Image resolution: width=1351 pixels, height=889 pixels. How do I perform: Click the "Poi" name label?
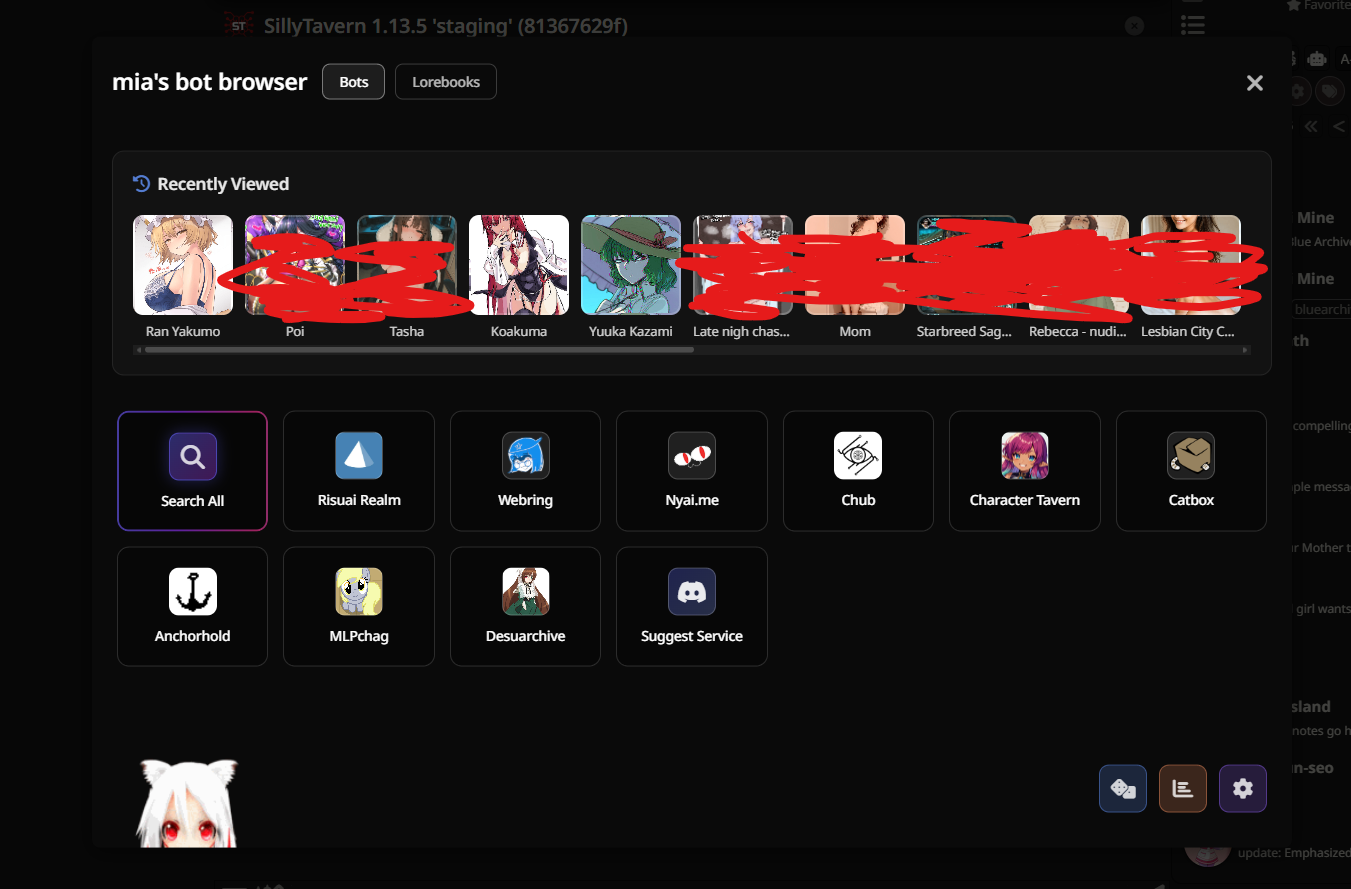(x=295, y=331)
